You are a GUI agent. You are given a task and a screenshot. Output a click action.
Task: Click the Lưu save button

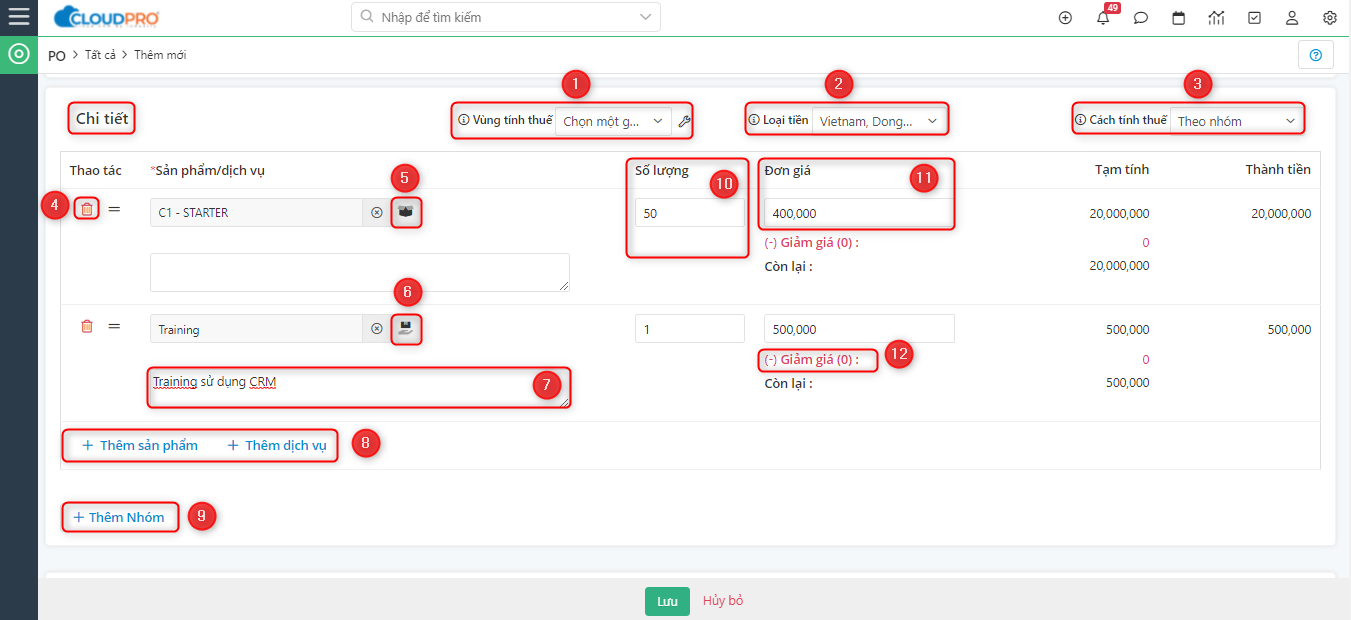(667, 601)
